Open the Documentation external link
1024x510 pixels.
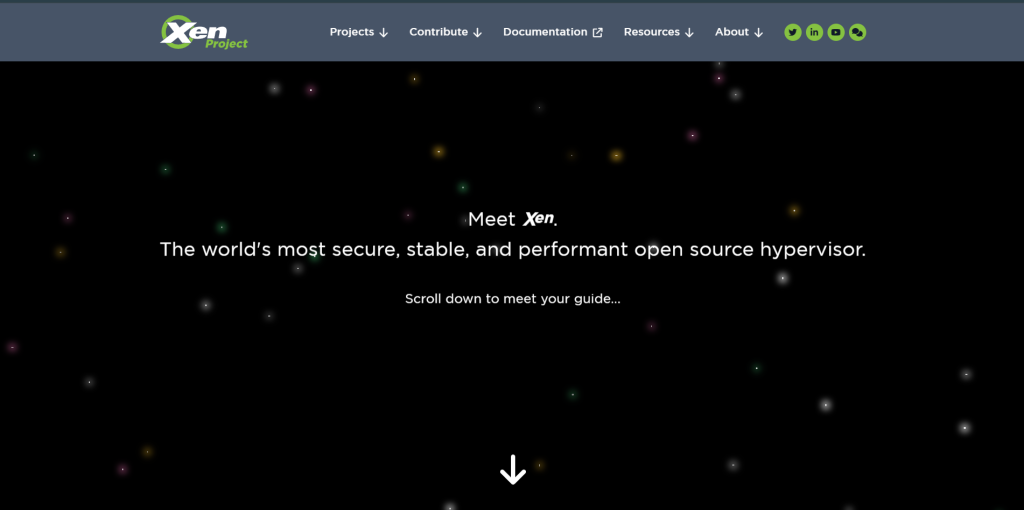coord(552,32)
